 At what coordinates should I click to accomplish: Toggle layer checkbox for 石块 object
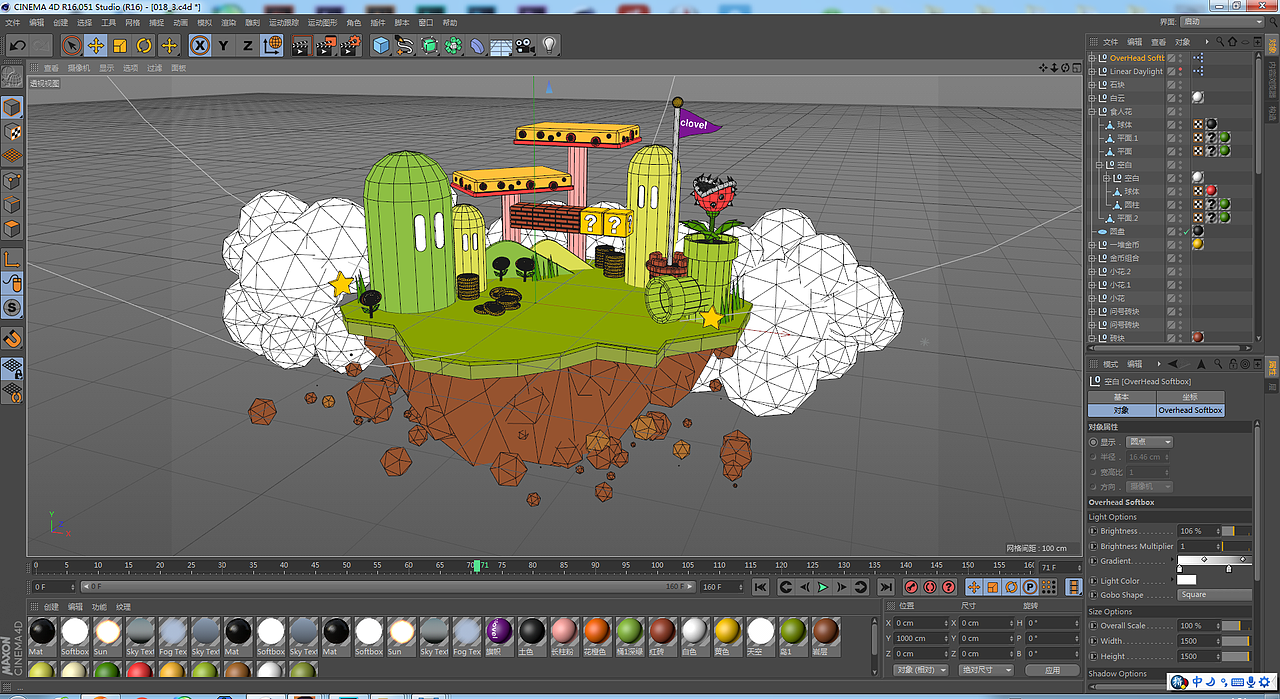tap(1171, 85)
